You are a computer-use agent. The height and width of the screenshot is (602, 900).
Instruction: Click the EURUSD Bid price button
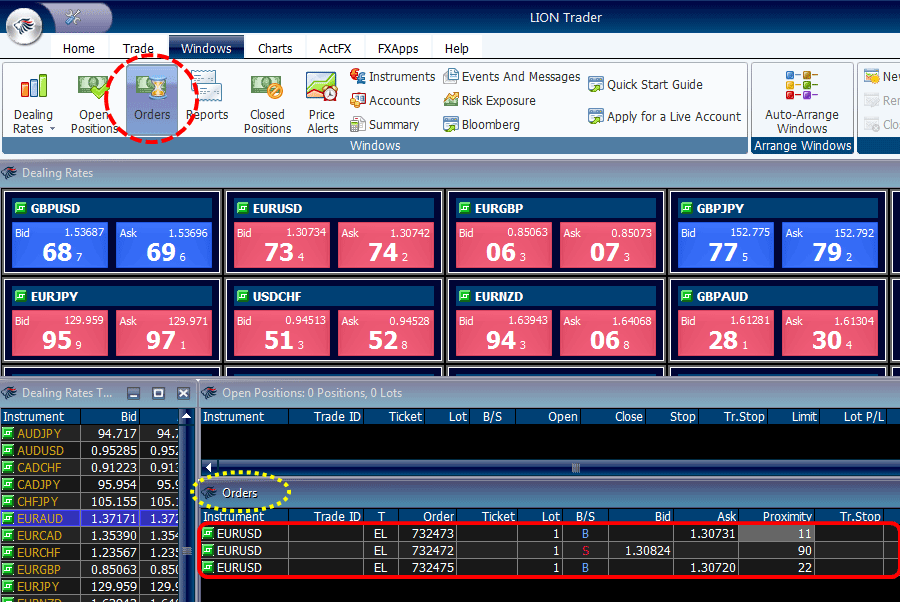[282, 245]
